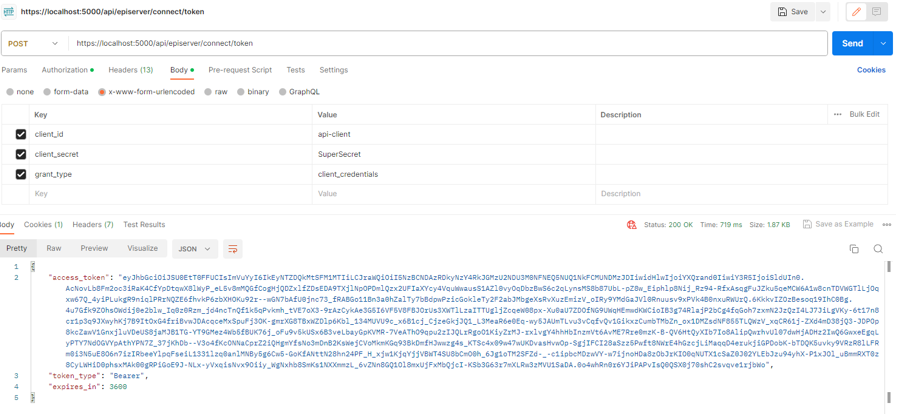Click the wrap lines icon in response
Viewport: 898px width, 414px height.
(232, 249)
